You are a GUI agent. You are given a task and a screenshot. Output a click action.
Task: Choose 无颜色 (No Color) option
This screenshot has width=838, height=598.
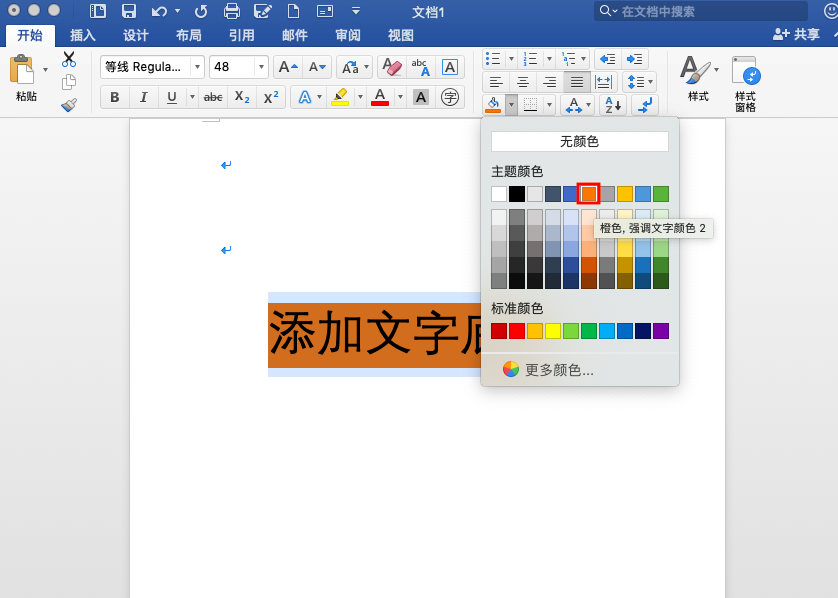click(x=579, y=142)
